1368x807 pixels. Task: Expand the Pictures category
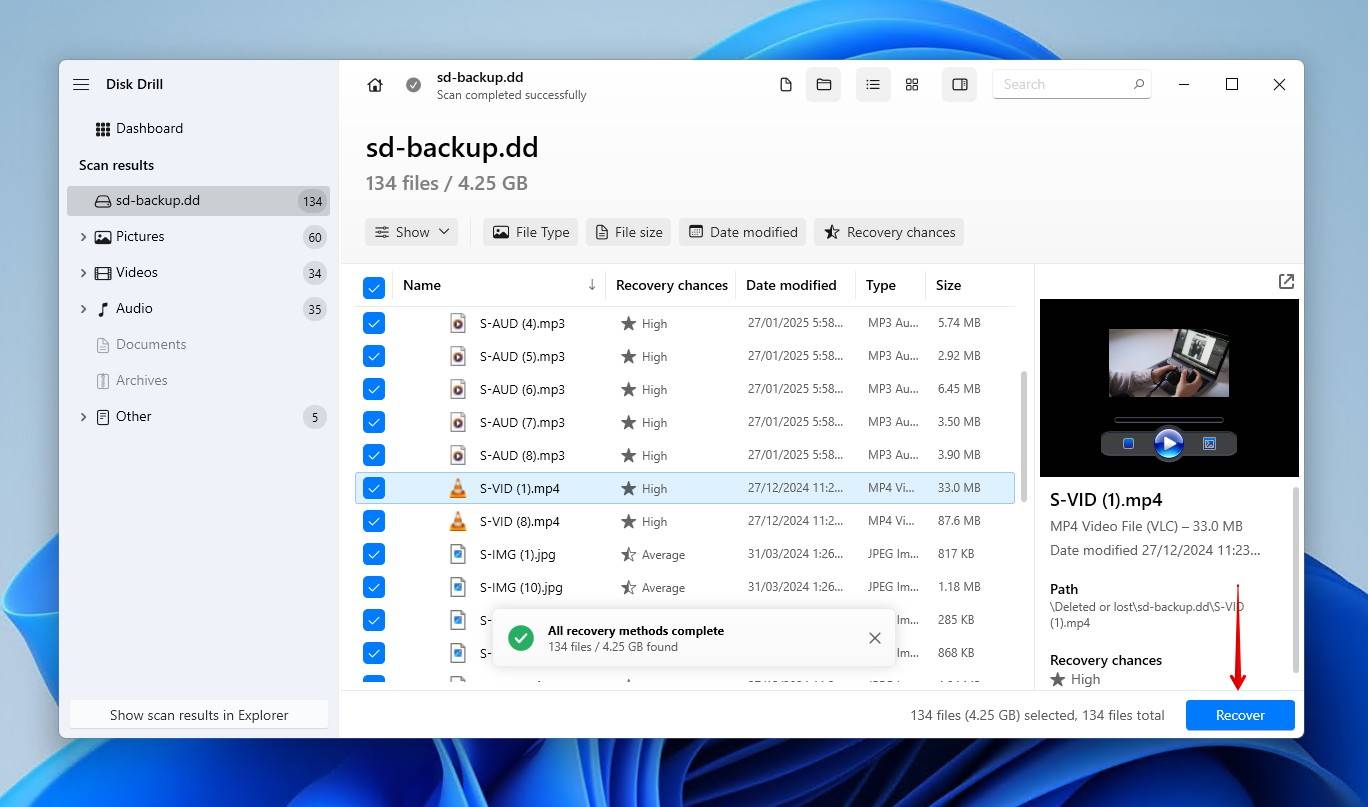pyautogui.click(x=84, y=236)
